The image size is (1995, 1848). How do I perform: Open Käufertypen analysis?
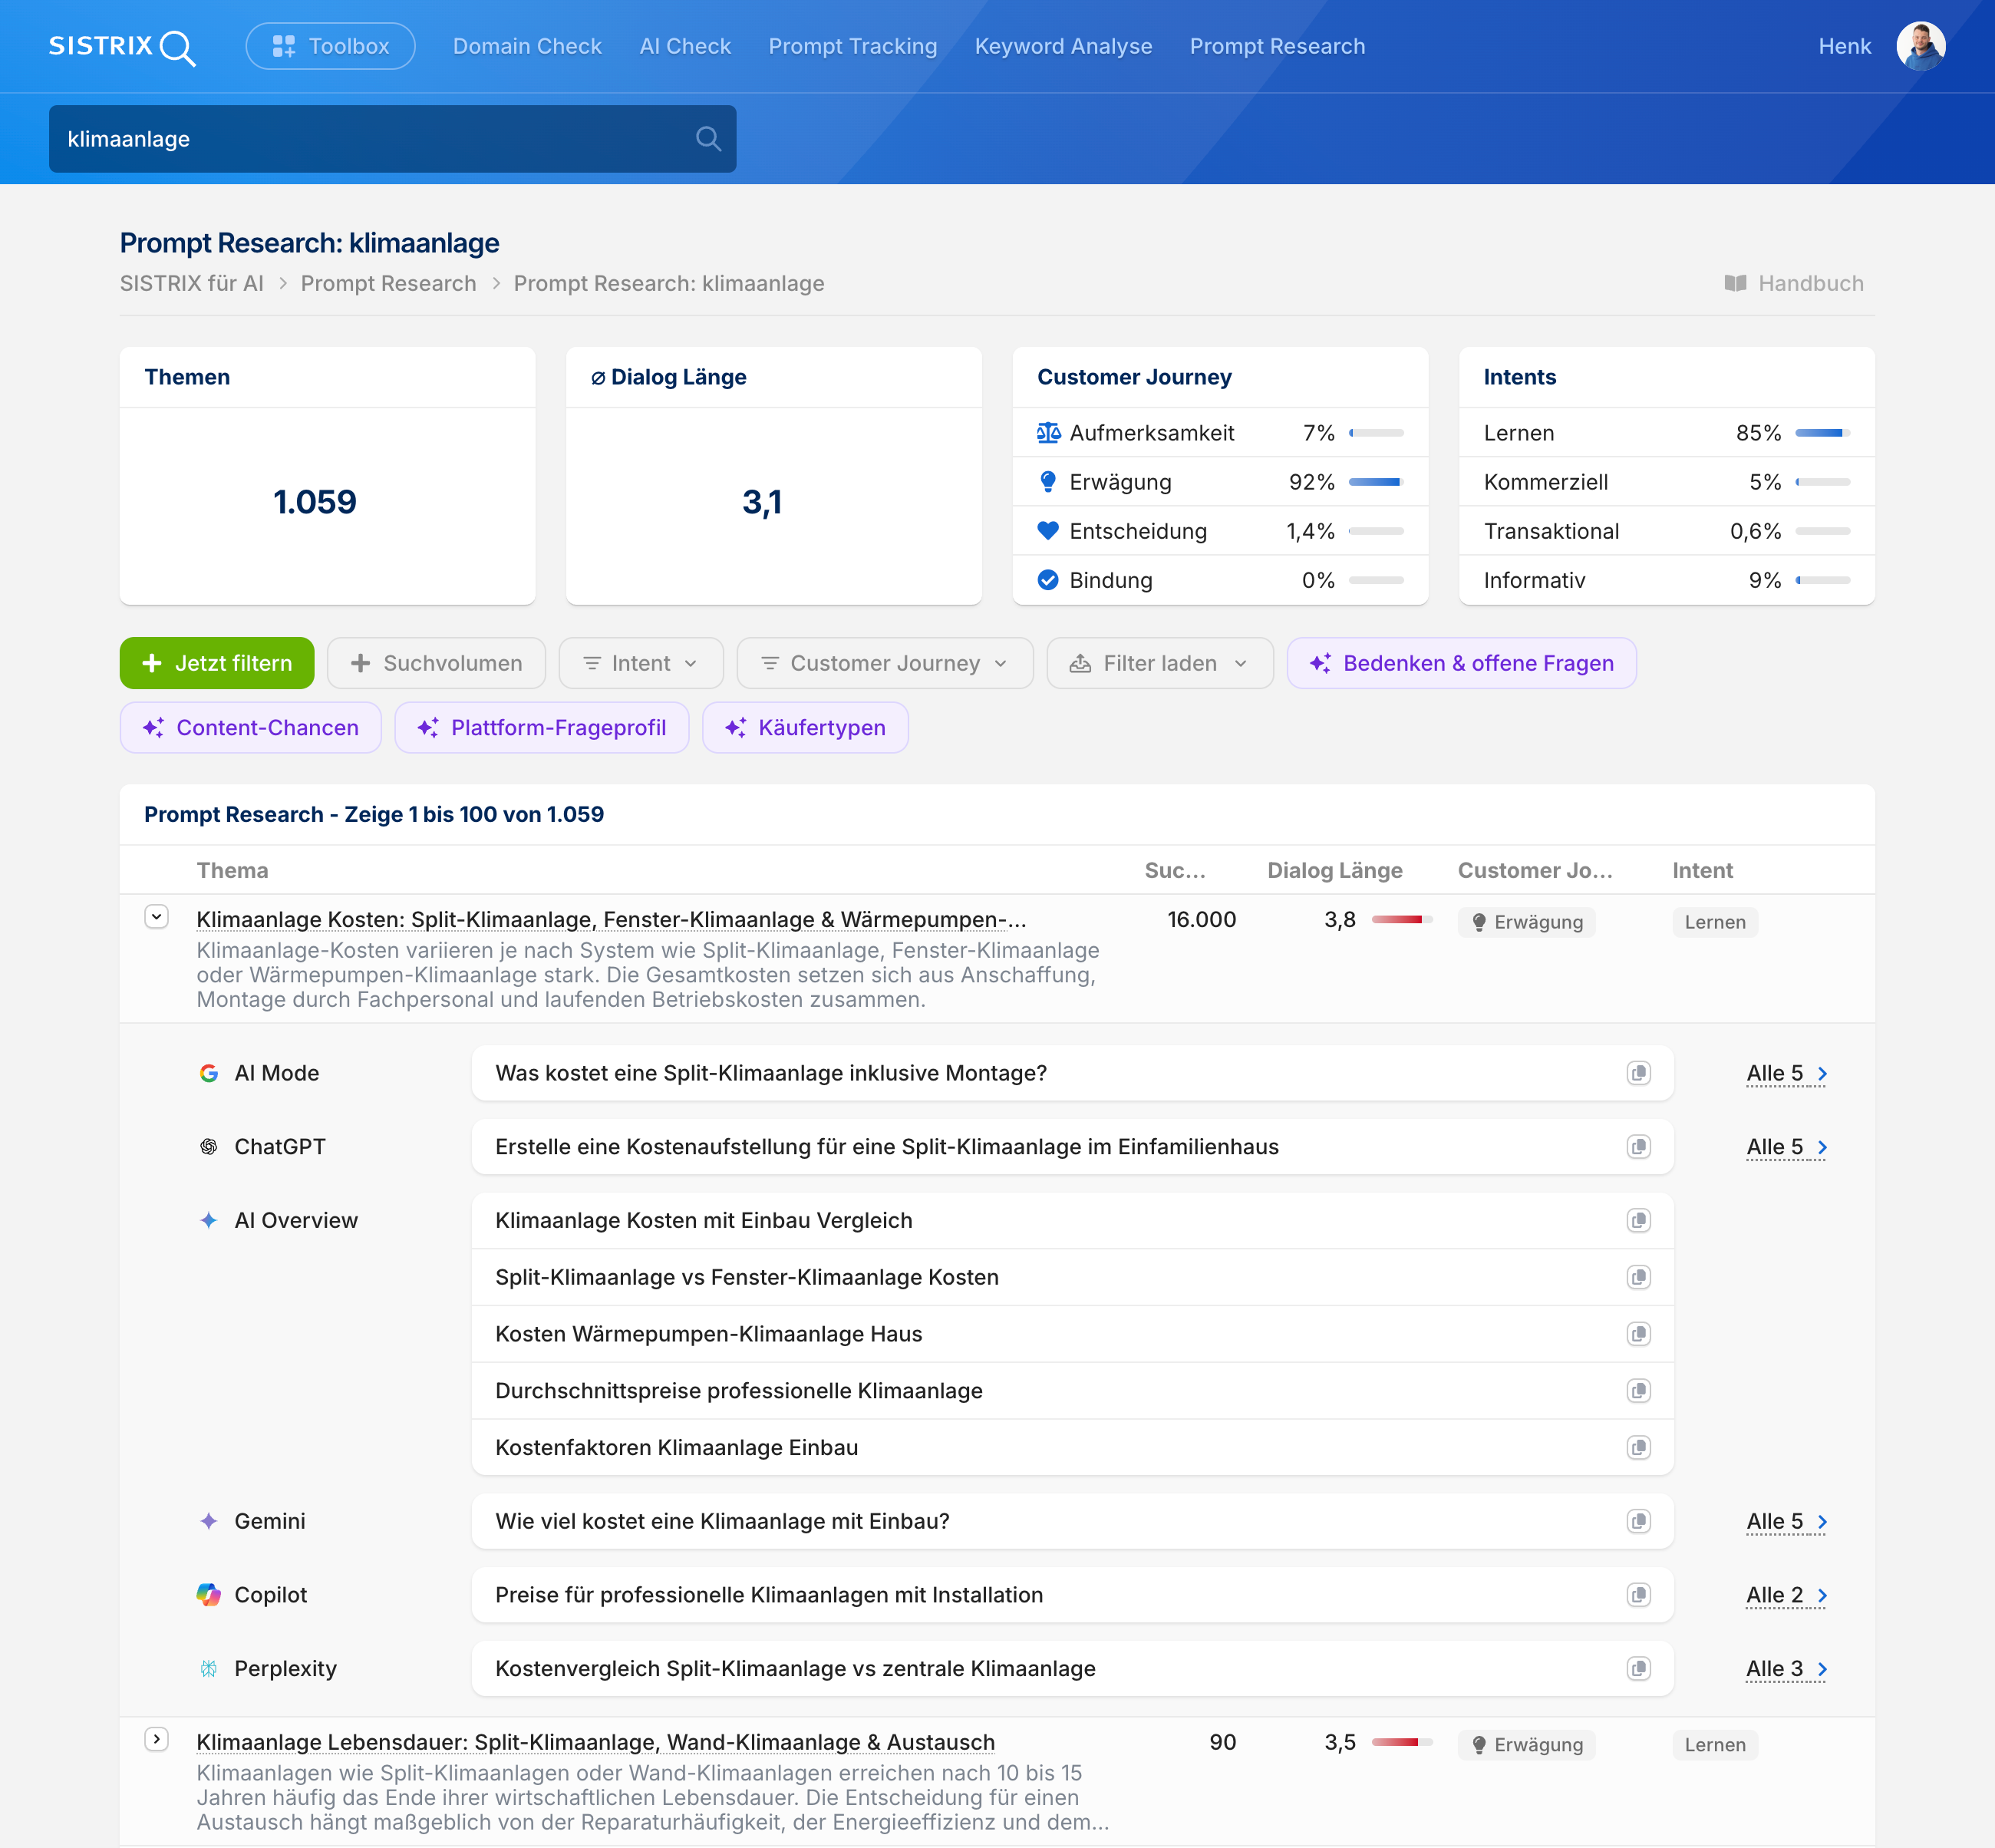point(805,727)
